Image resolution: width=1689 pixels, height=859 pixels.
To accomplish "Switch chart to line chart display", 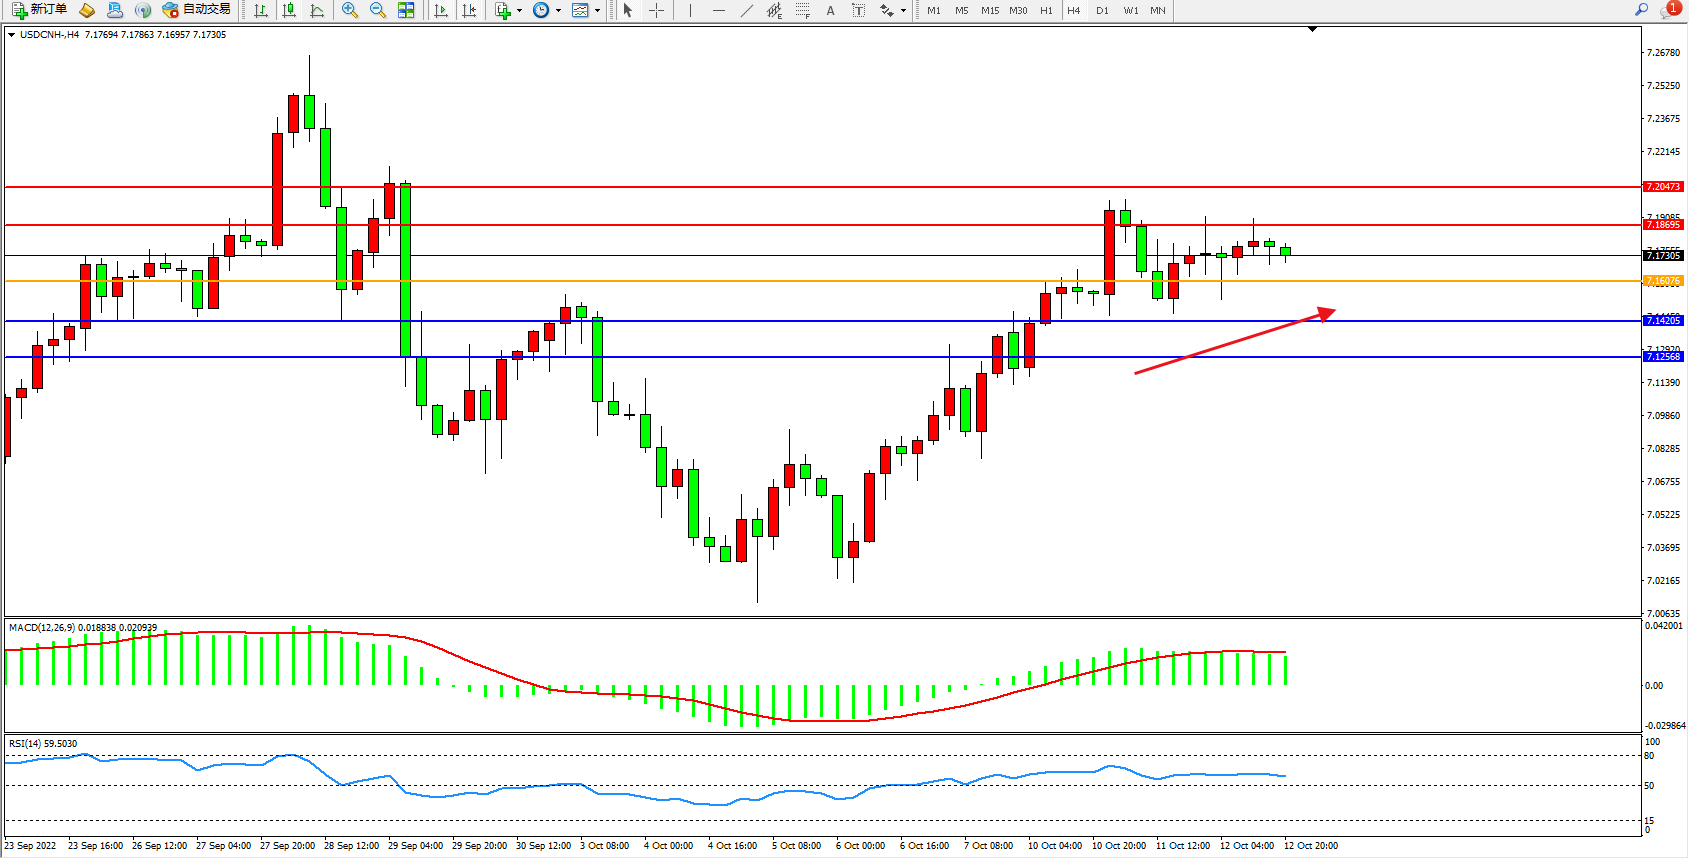I will coord(317,10).
